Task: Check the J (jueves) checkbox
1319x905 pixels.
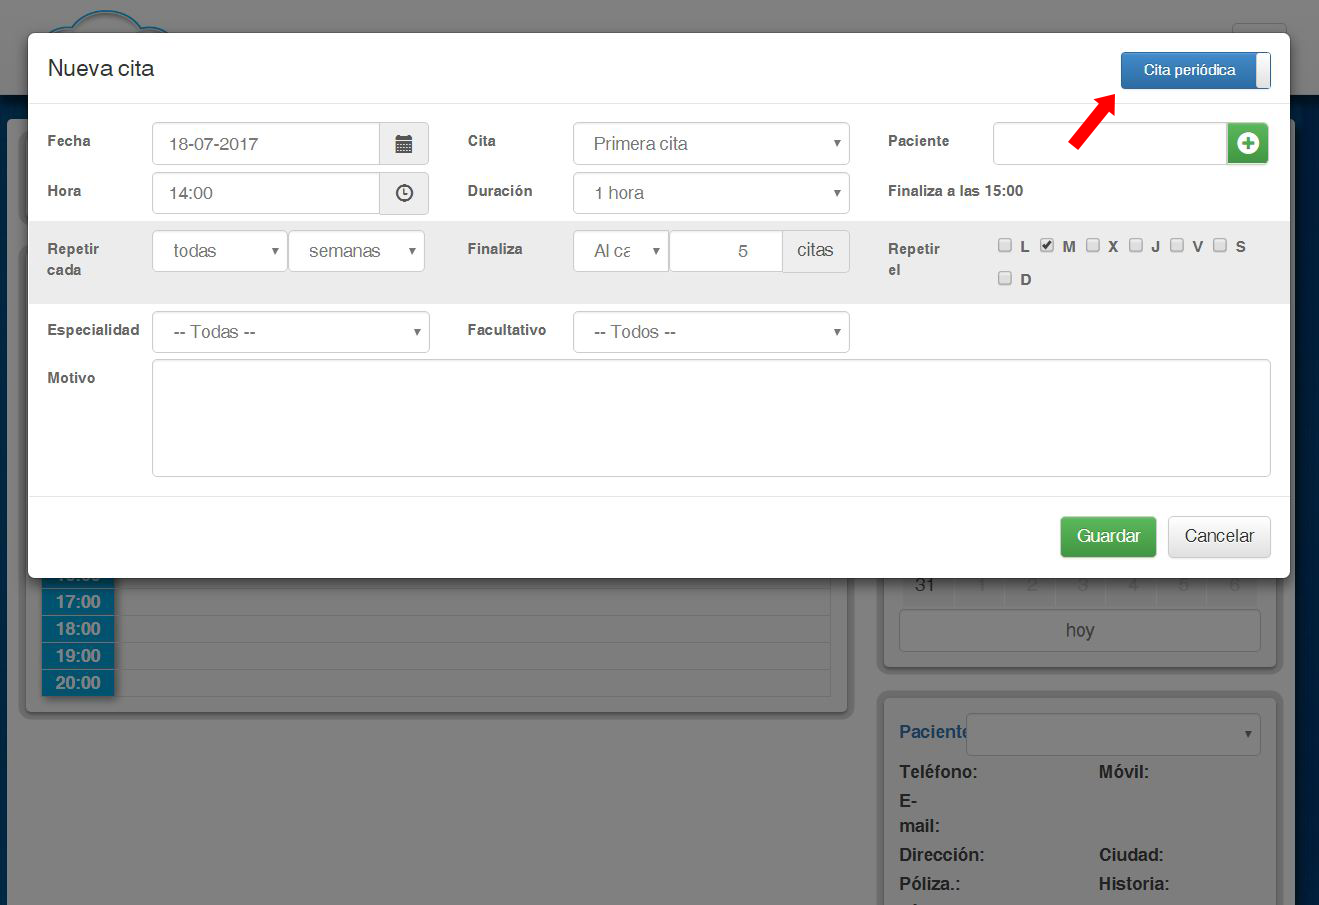Action: 1135,245
